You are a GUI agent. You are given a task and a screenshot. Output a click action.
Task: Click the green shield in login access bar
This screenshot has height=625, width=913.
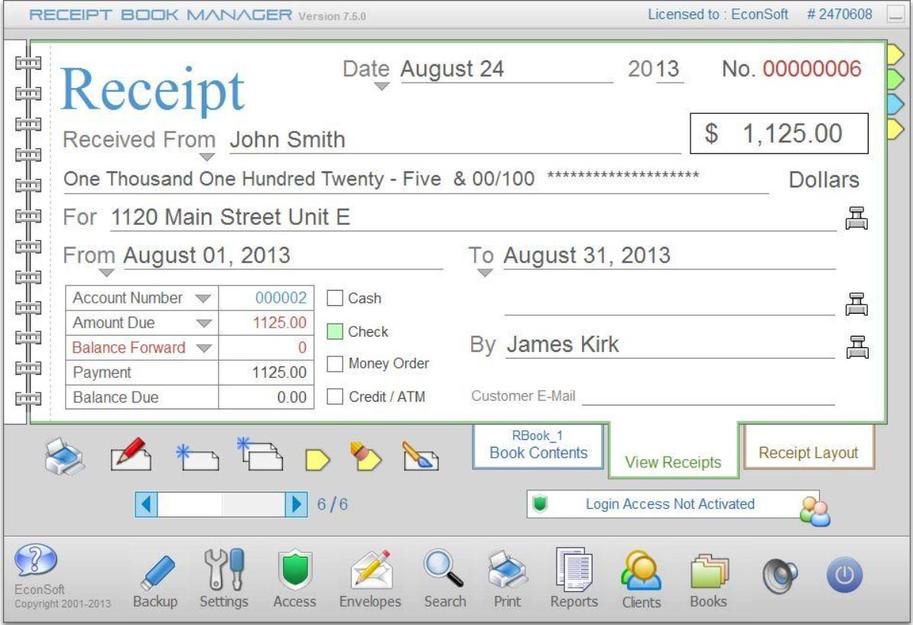point(540,503)
